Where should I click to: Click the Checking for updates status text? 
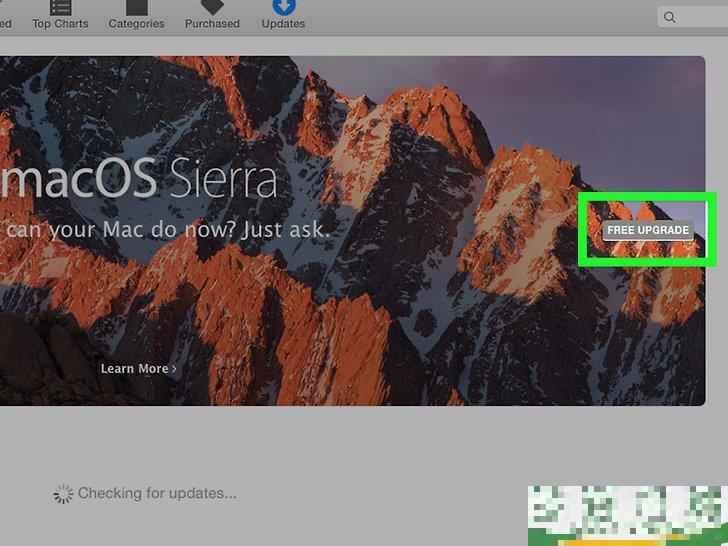click(157, 493)
